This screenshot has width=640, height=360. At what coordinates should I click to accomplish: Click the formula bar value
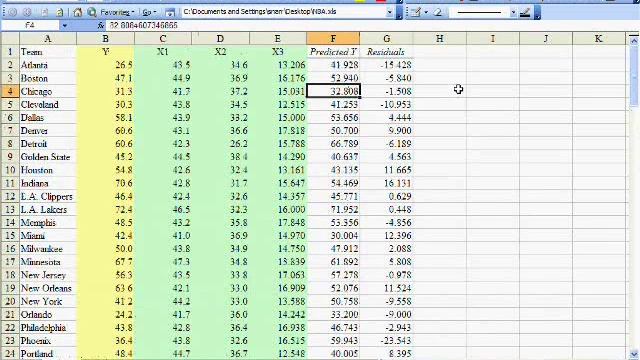[144, 25]
